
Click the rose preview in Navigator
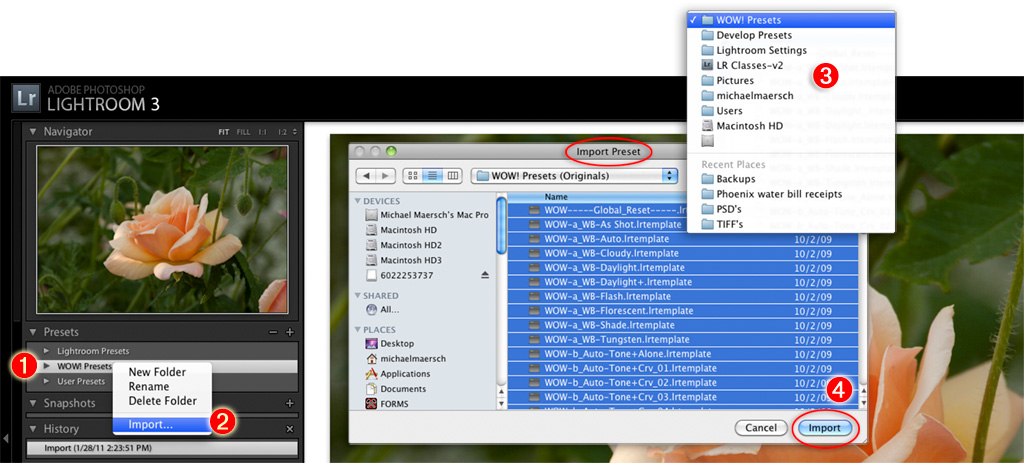point(162,229)
